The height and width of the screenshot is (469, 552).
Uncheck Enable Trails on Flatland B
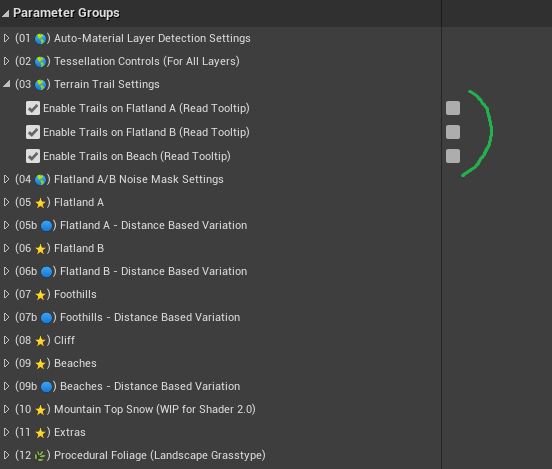tap(33, 132)
